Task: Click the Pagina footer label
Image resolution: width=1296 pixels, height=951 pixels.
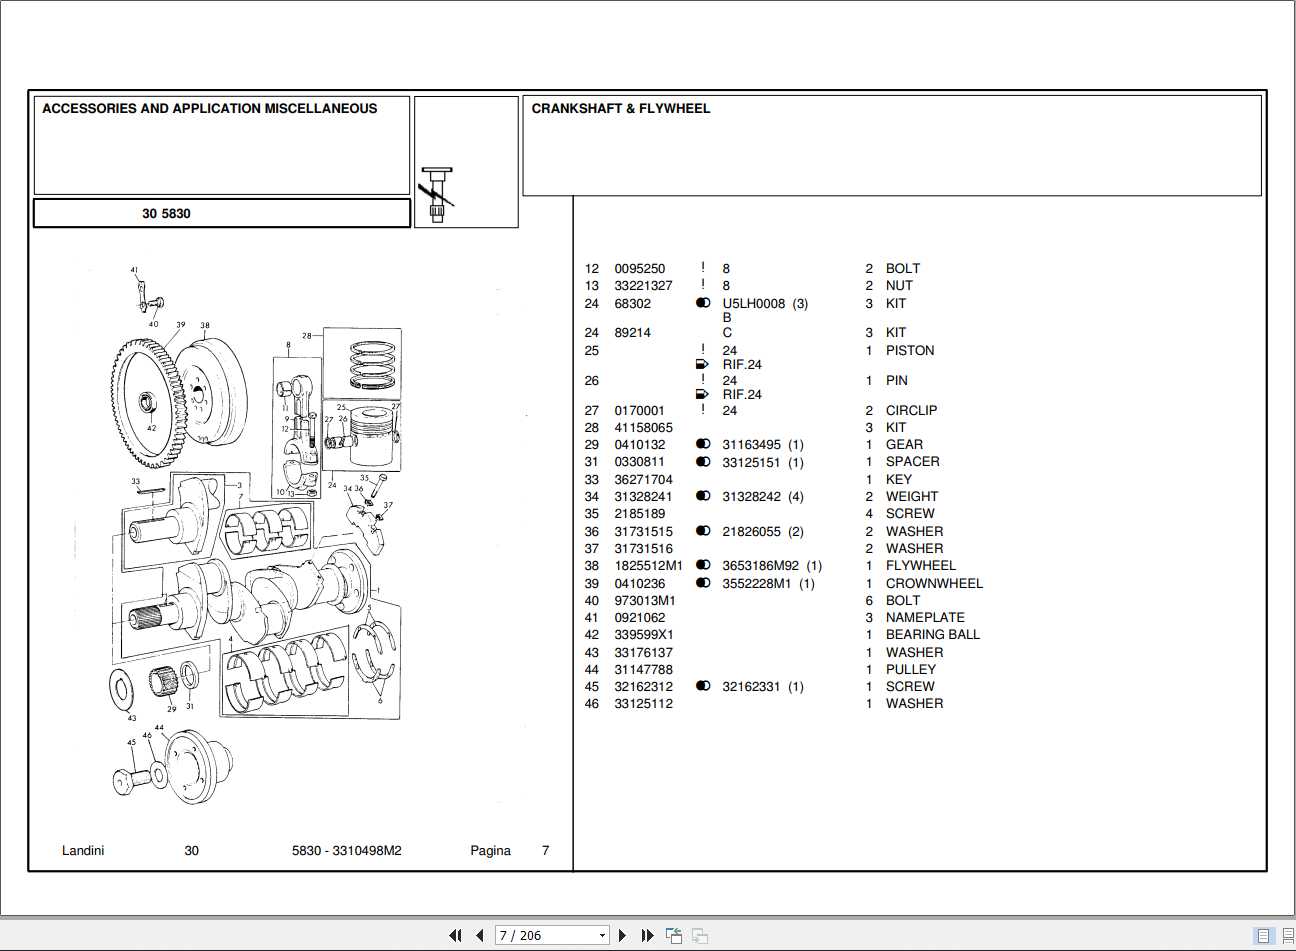Action: pyautogui.click(x=490, y=850)
